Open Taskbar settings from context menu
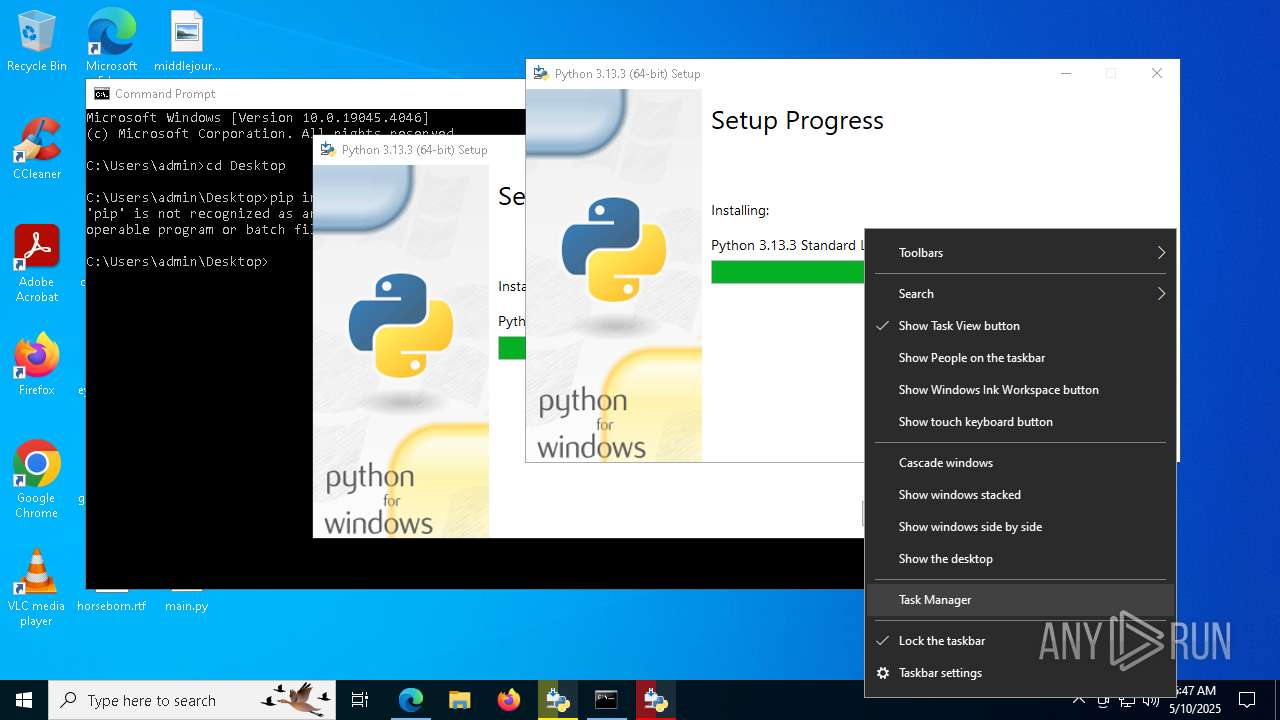1280x720 pixels. click(1020, 673)
